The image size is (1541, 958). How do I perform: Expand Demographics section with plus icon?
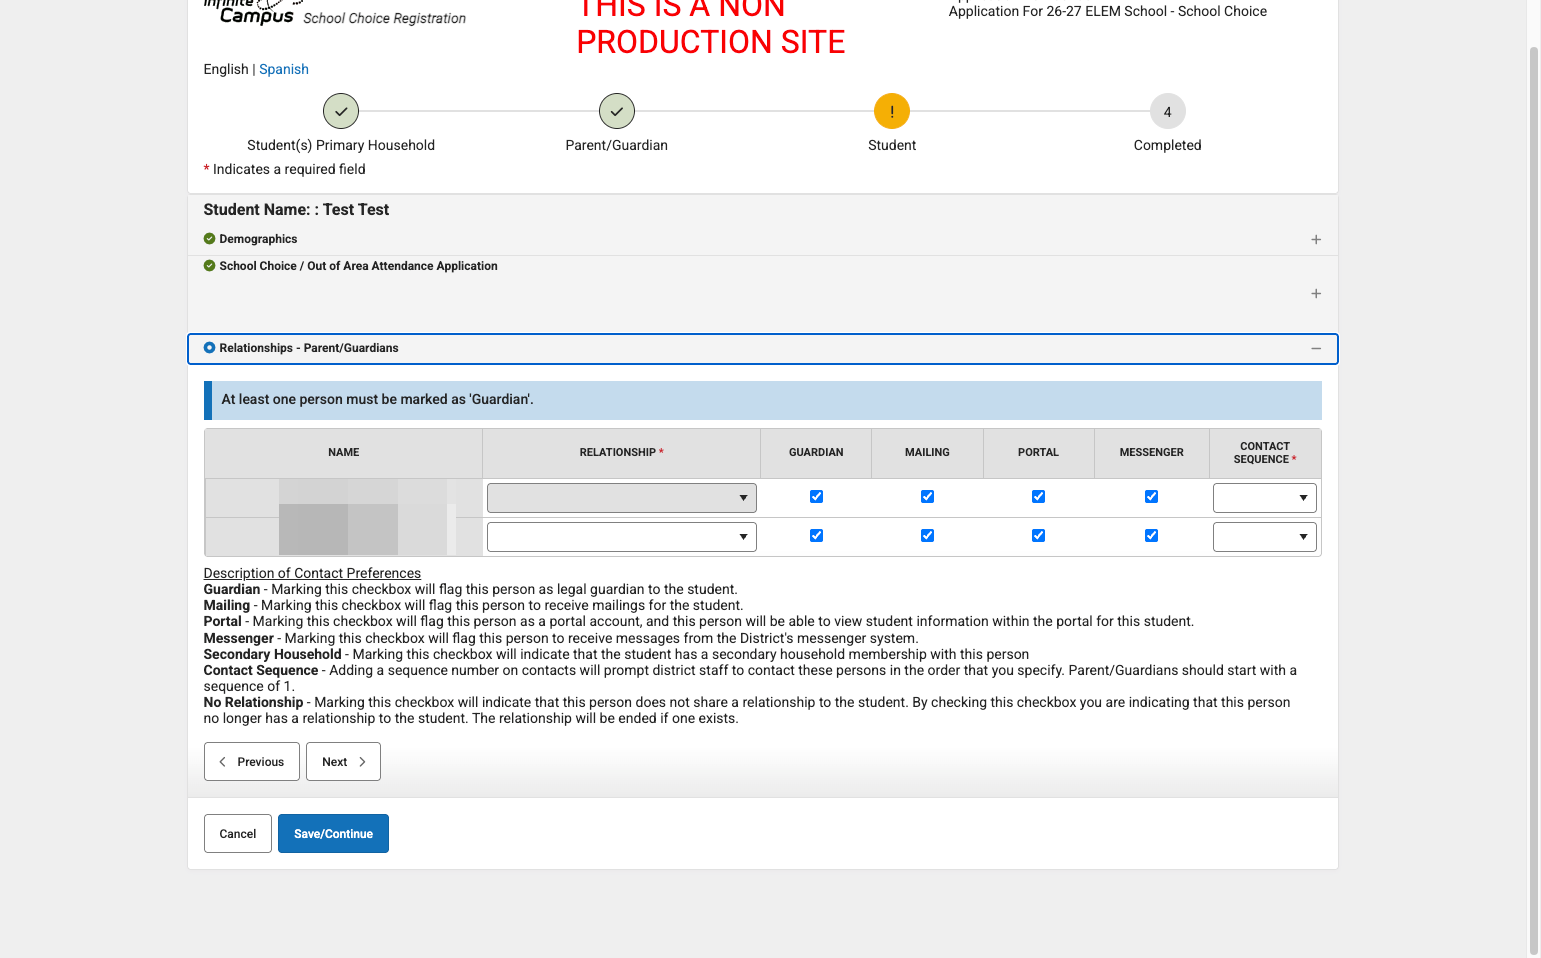(1316, 239)
